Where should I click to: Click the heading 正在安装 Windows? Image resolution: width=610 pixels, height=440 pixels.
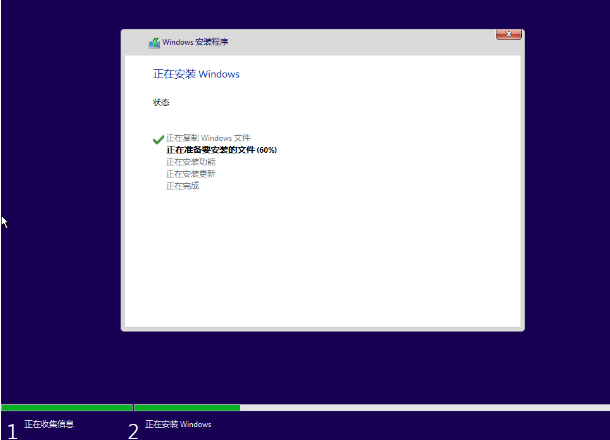pos(196,74)
